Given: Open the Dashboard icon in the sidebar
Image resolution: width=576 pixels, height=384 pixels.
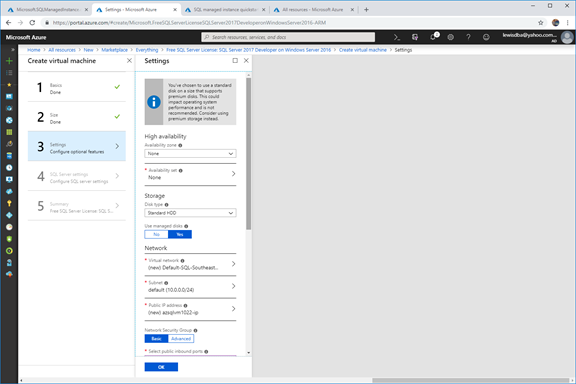Looking at the screenshot, I should [9, 97].
